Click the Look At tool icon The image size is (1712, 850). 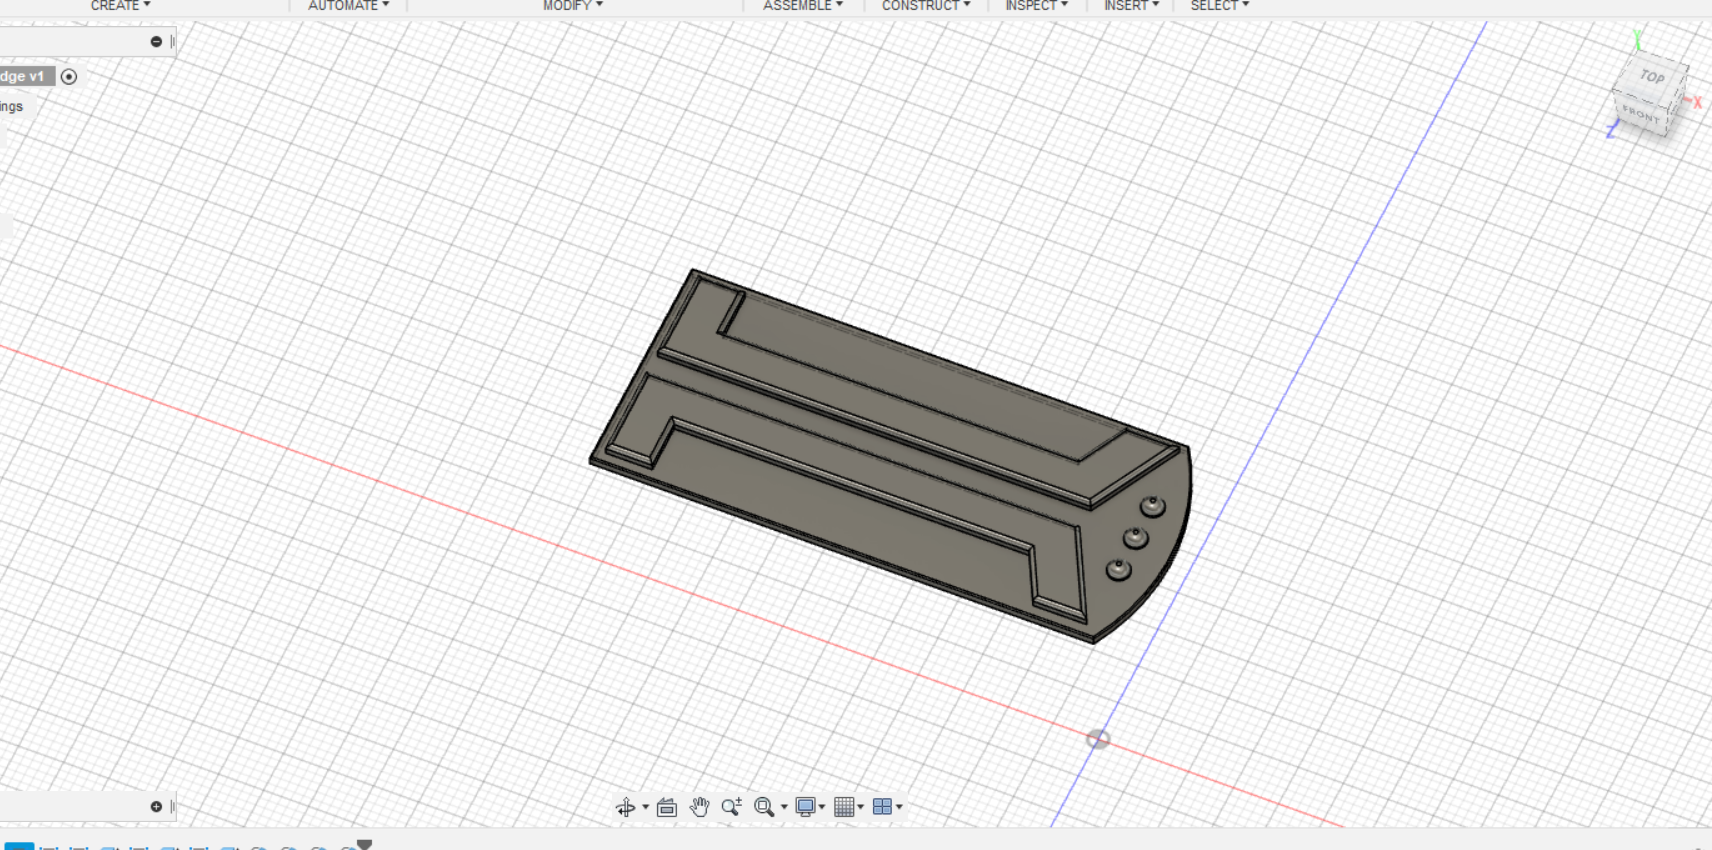point(667,807)
